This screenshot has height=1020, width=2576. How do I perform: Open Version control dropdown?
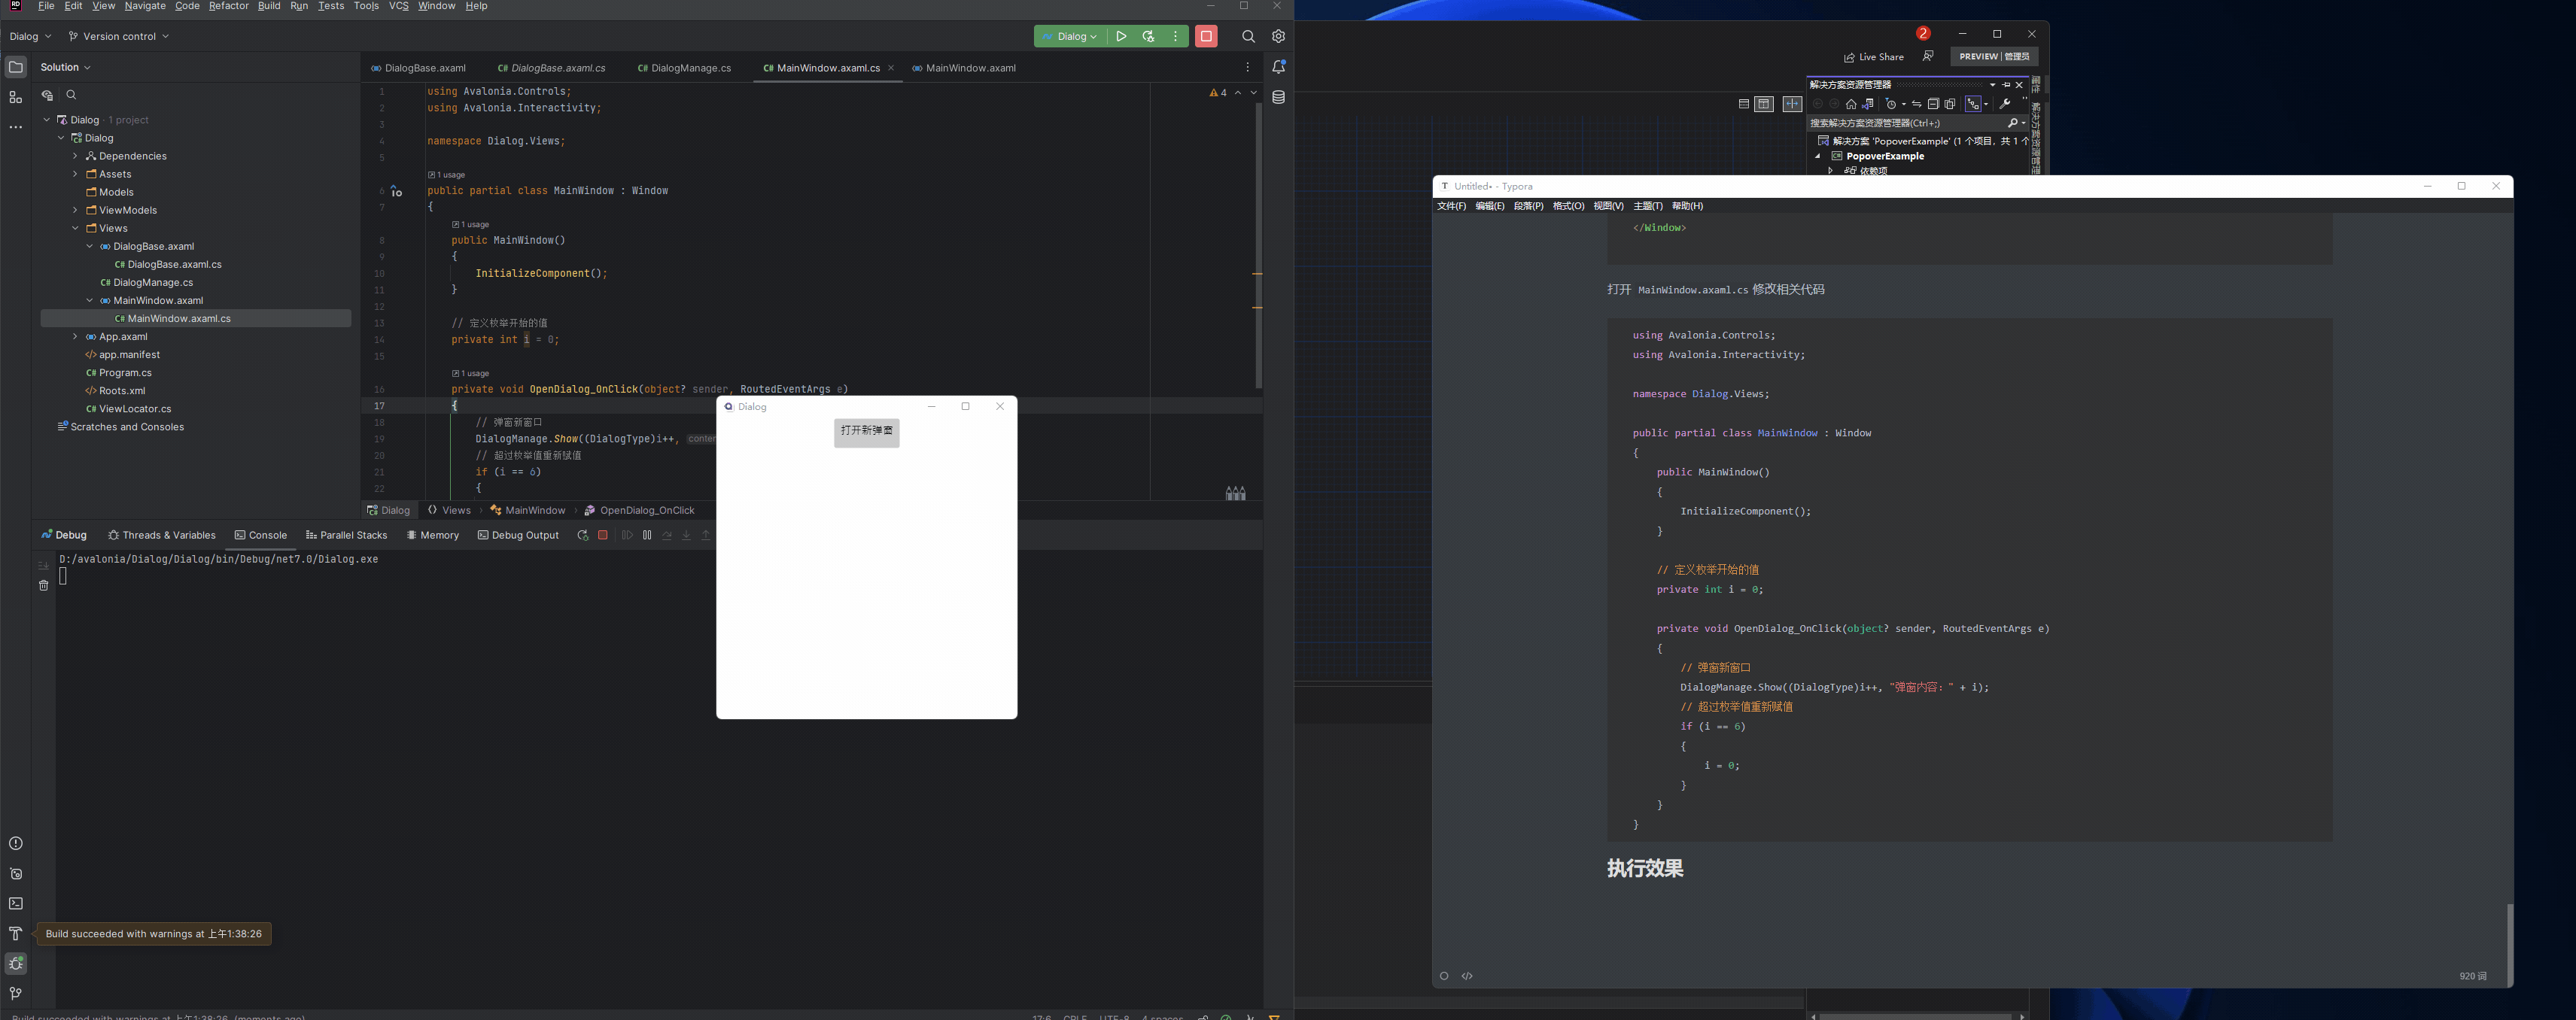click(118, 36)
